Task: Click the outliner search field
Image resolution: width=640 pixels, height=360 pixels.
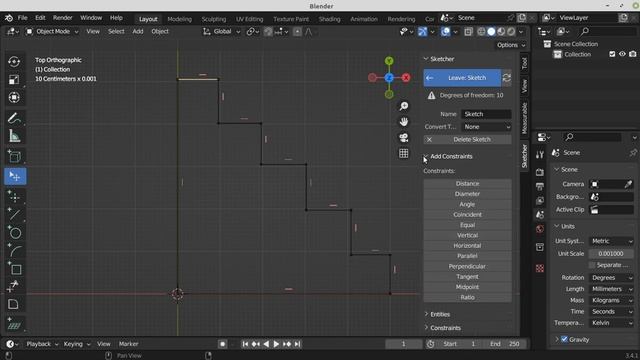Action: 608,31
